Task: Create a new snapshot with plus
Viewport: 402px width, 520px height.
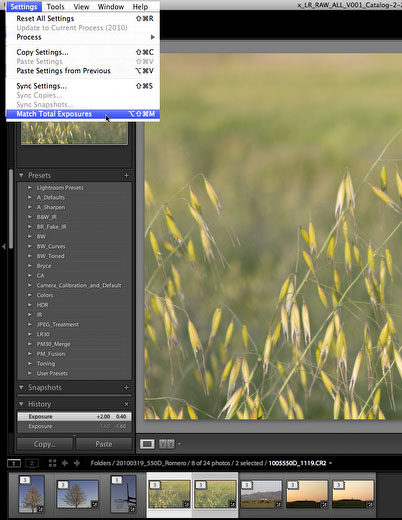Action: pyautogui.click(x=126, y=387)
